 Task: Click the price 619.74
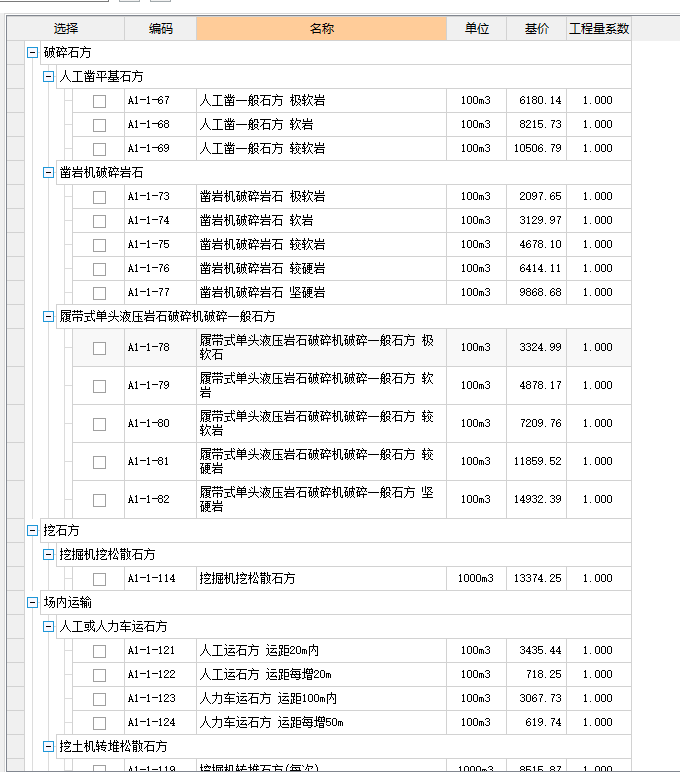tap(543, 722)
